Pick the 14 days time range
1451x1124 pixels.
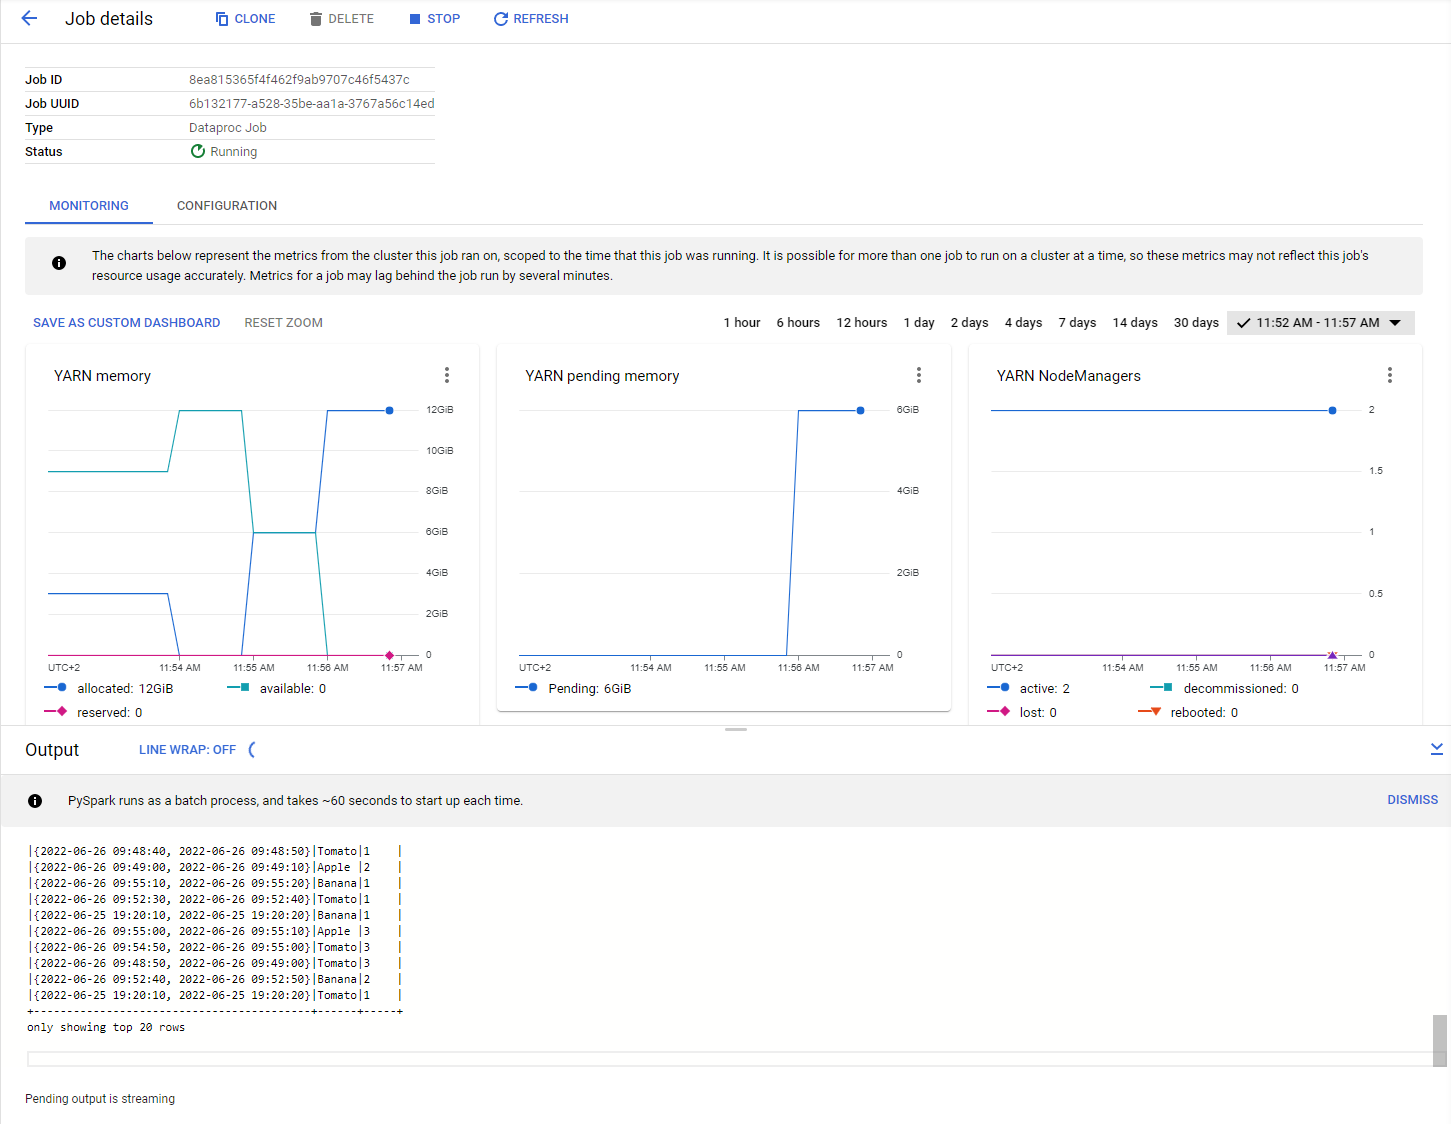tap(1135, 323)
